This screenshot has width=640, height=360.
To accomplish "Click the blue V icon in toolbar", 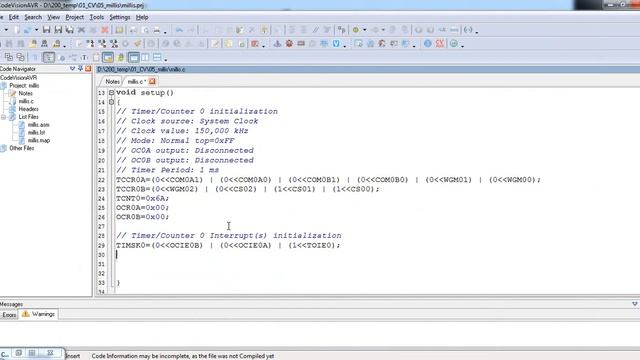I will point(336,43).
